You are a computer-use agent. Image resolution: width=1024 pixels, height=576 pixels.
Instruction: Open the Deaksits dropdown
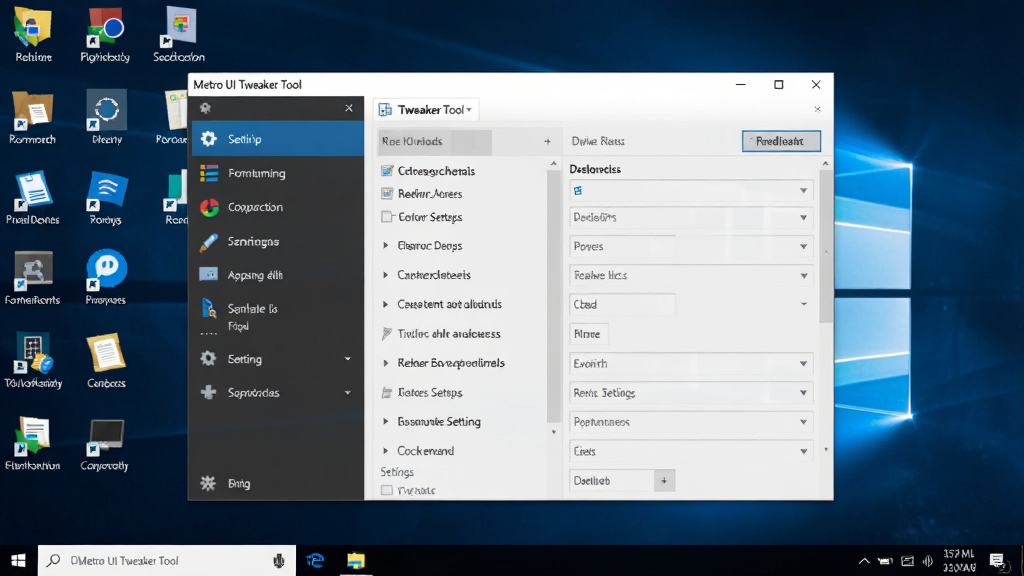coord(691,217)
